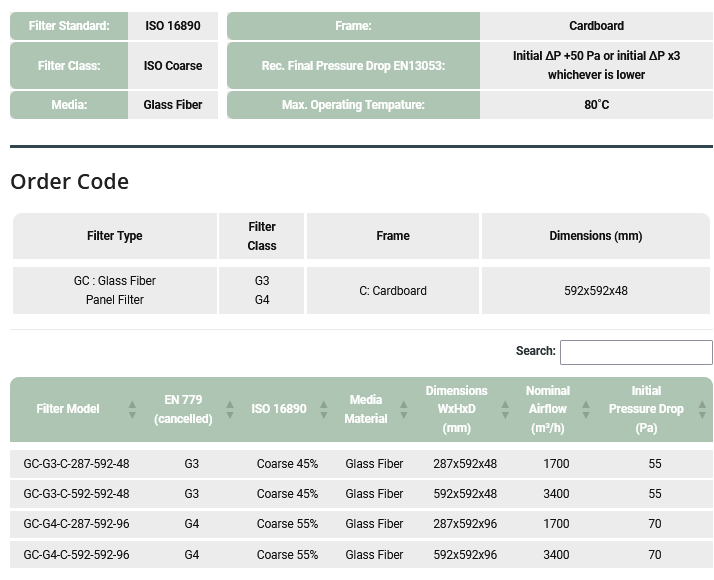Screen dimensions: 714x580
Task: Focus the Search input field
Action: point(636,352)
